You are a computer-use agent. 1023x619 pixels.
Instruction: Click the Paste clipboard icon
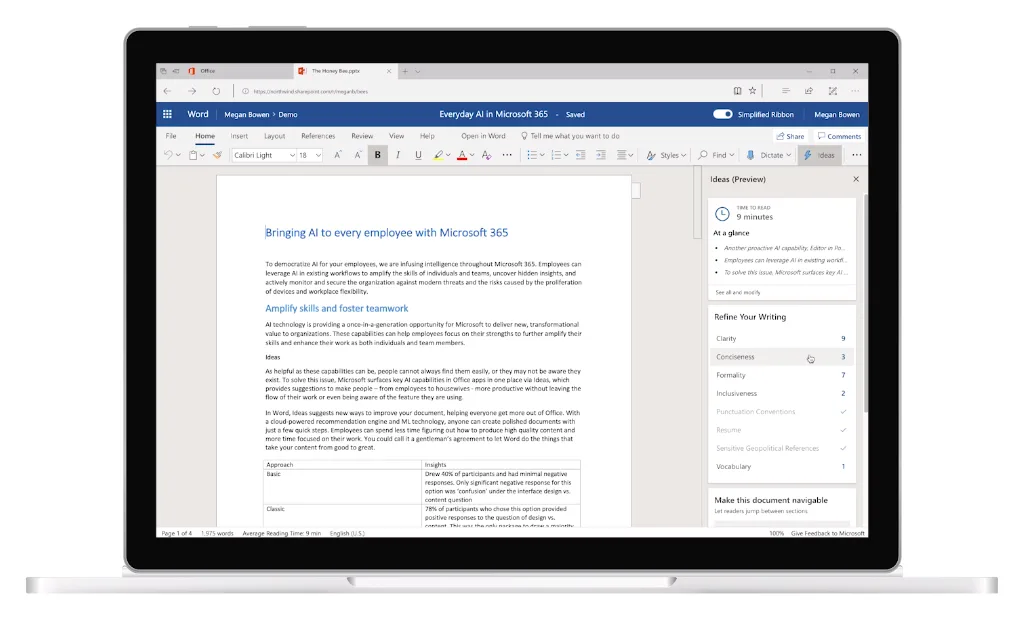coord(193,155)
